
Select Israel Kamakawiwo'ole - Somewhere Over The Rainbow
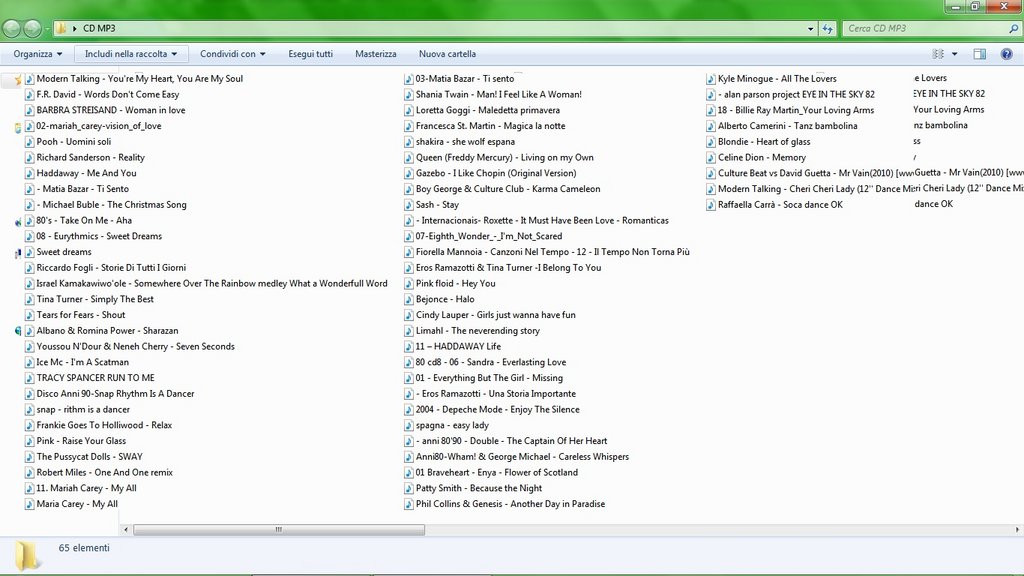point(206,283)
